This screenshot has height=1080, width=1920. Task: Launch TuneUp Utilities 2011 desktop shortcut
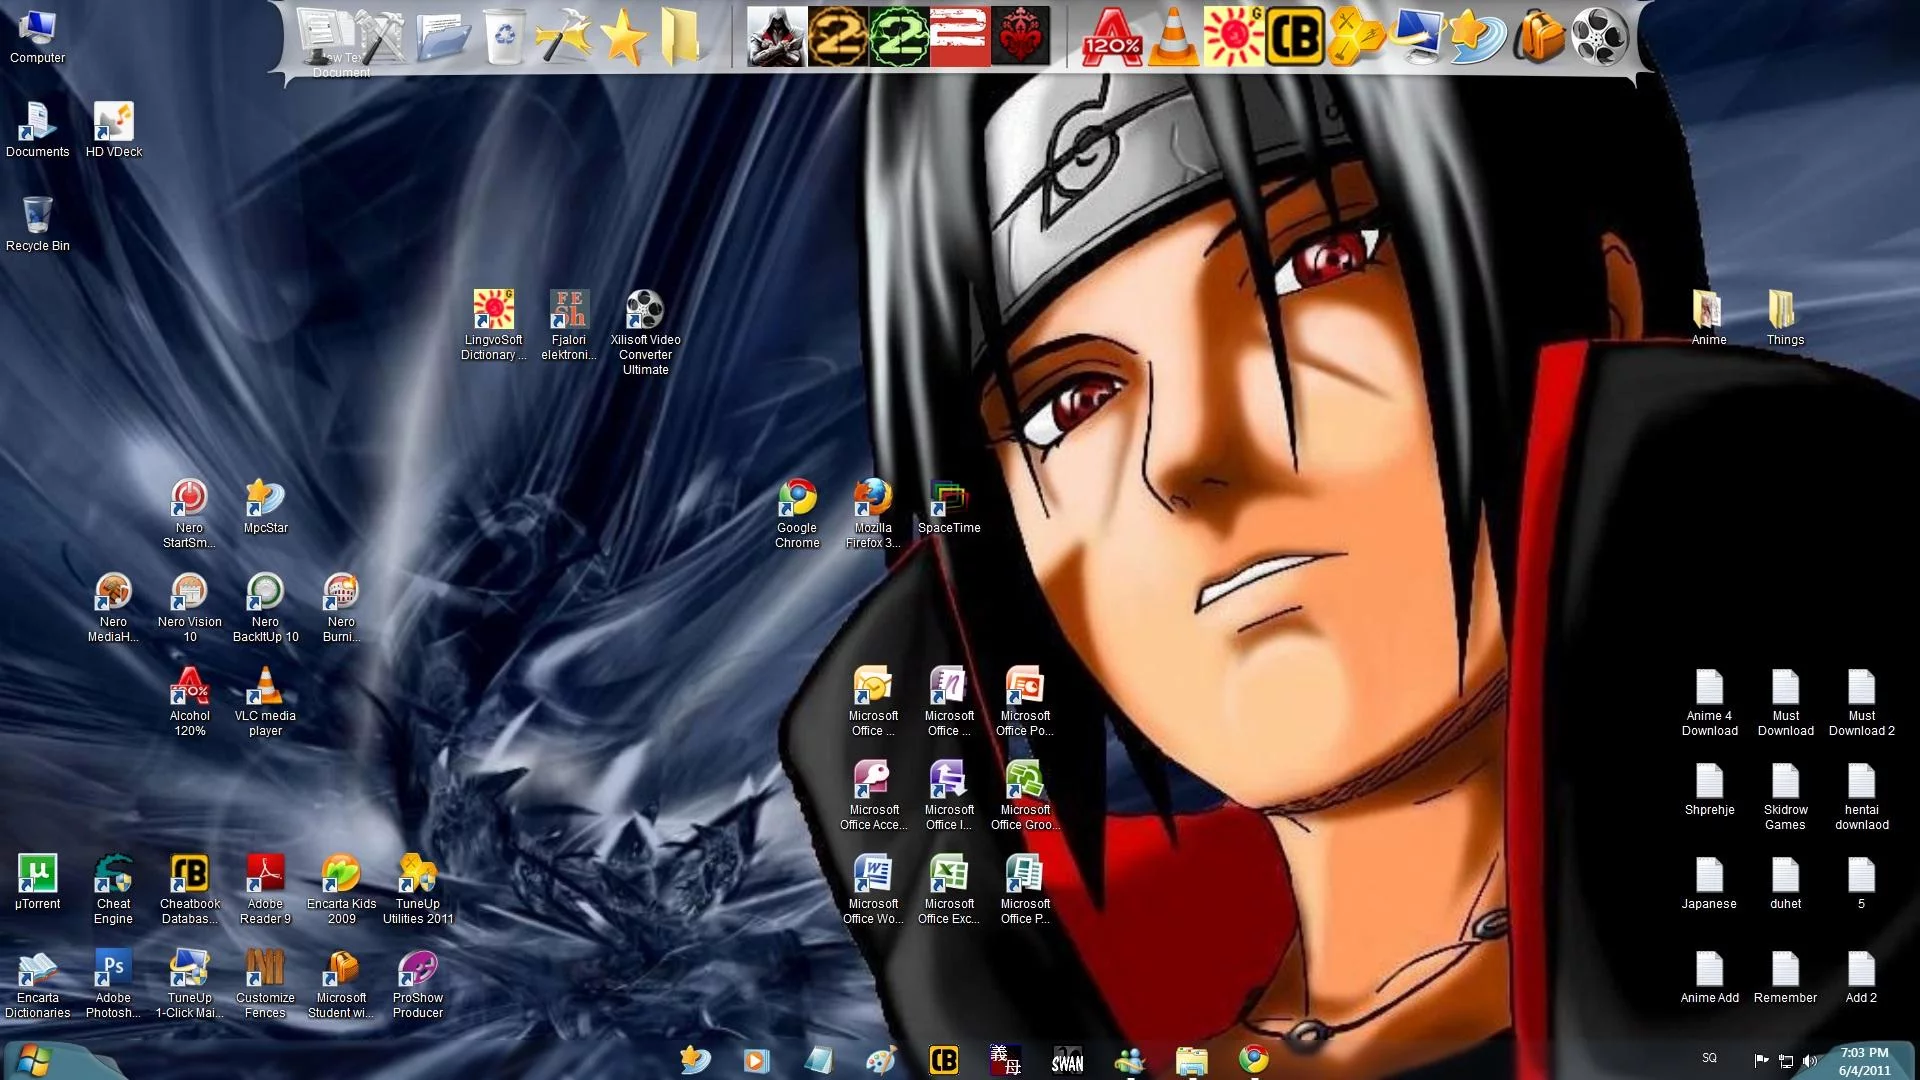click(x=417, y=889)
